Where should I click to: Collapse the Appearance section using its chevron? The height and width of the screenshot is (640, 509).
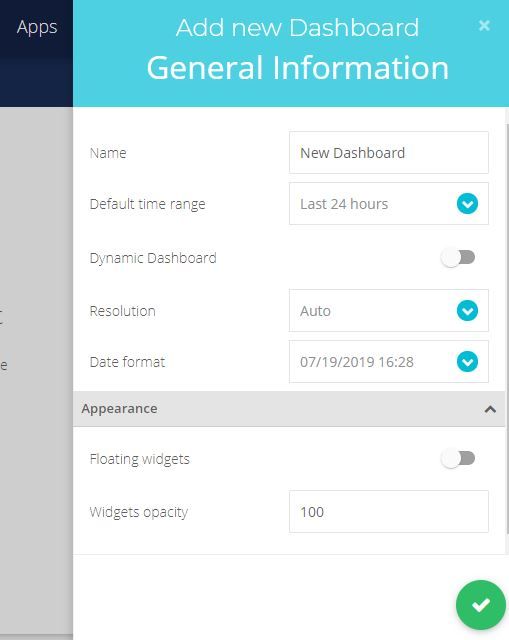490,409
